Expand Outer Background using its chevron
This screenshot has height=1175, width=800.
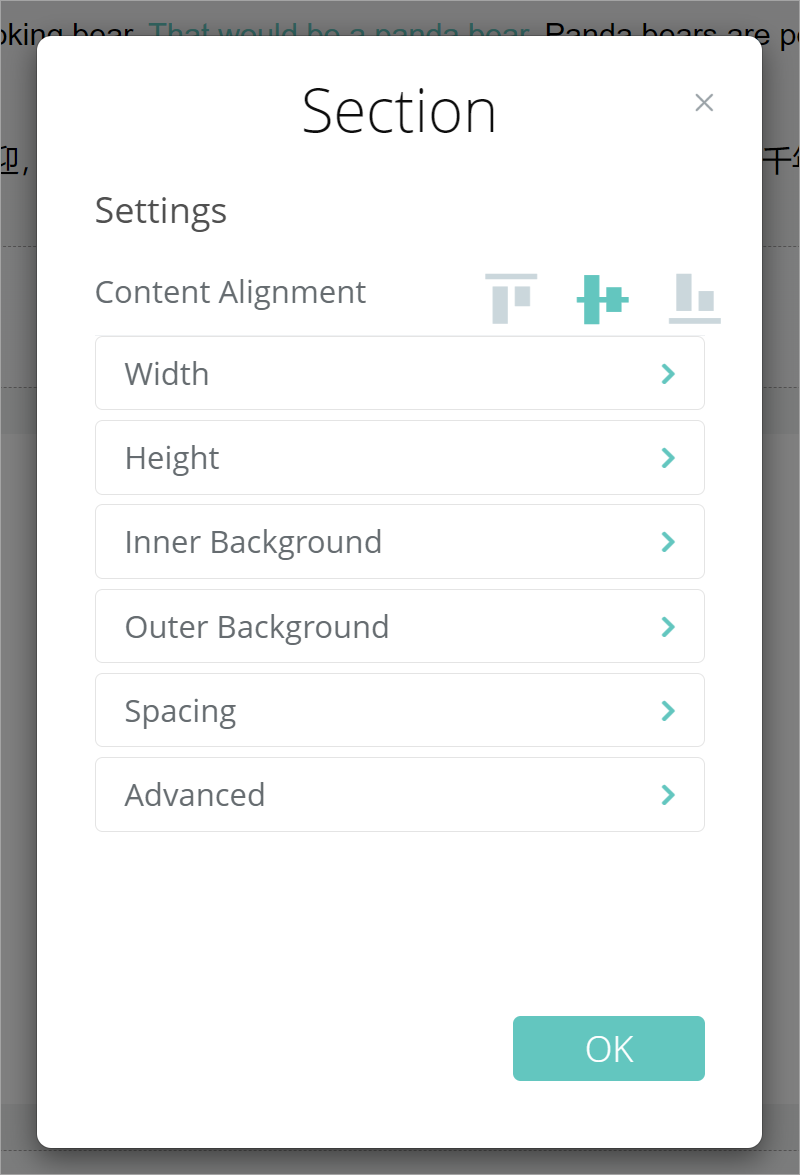click(x=668, y=627)
